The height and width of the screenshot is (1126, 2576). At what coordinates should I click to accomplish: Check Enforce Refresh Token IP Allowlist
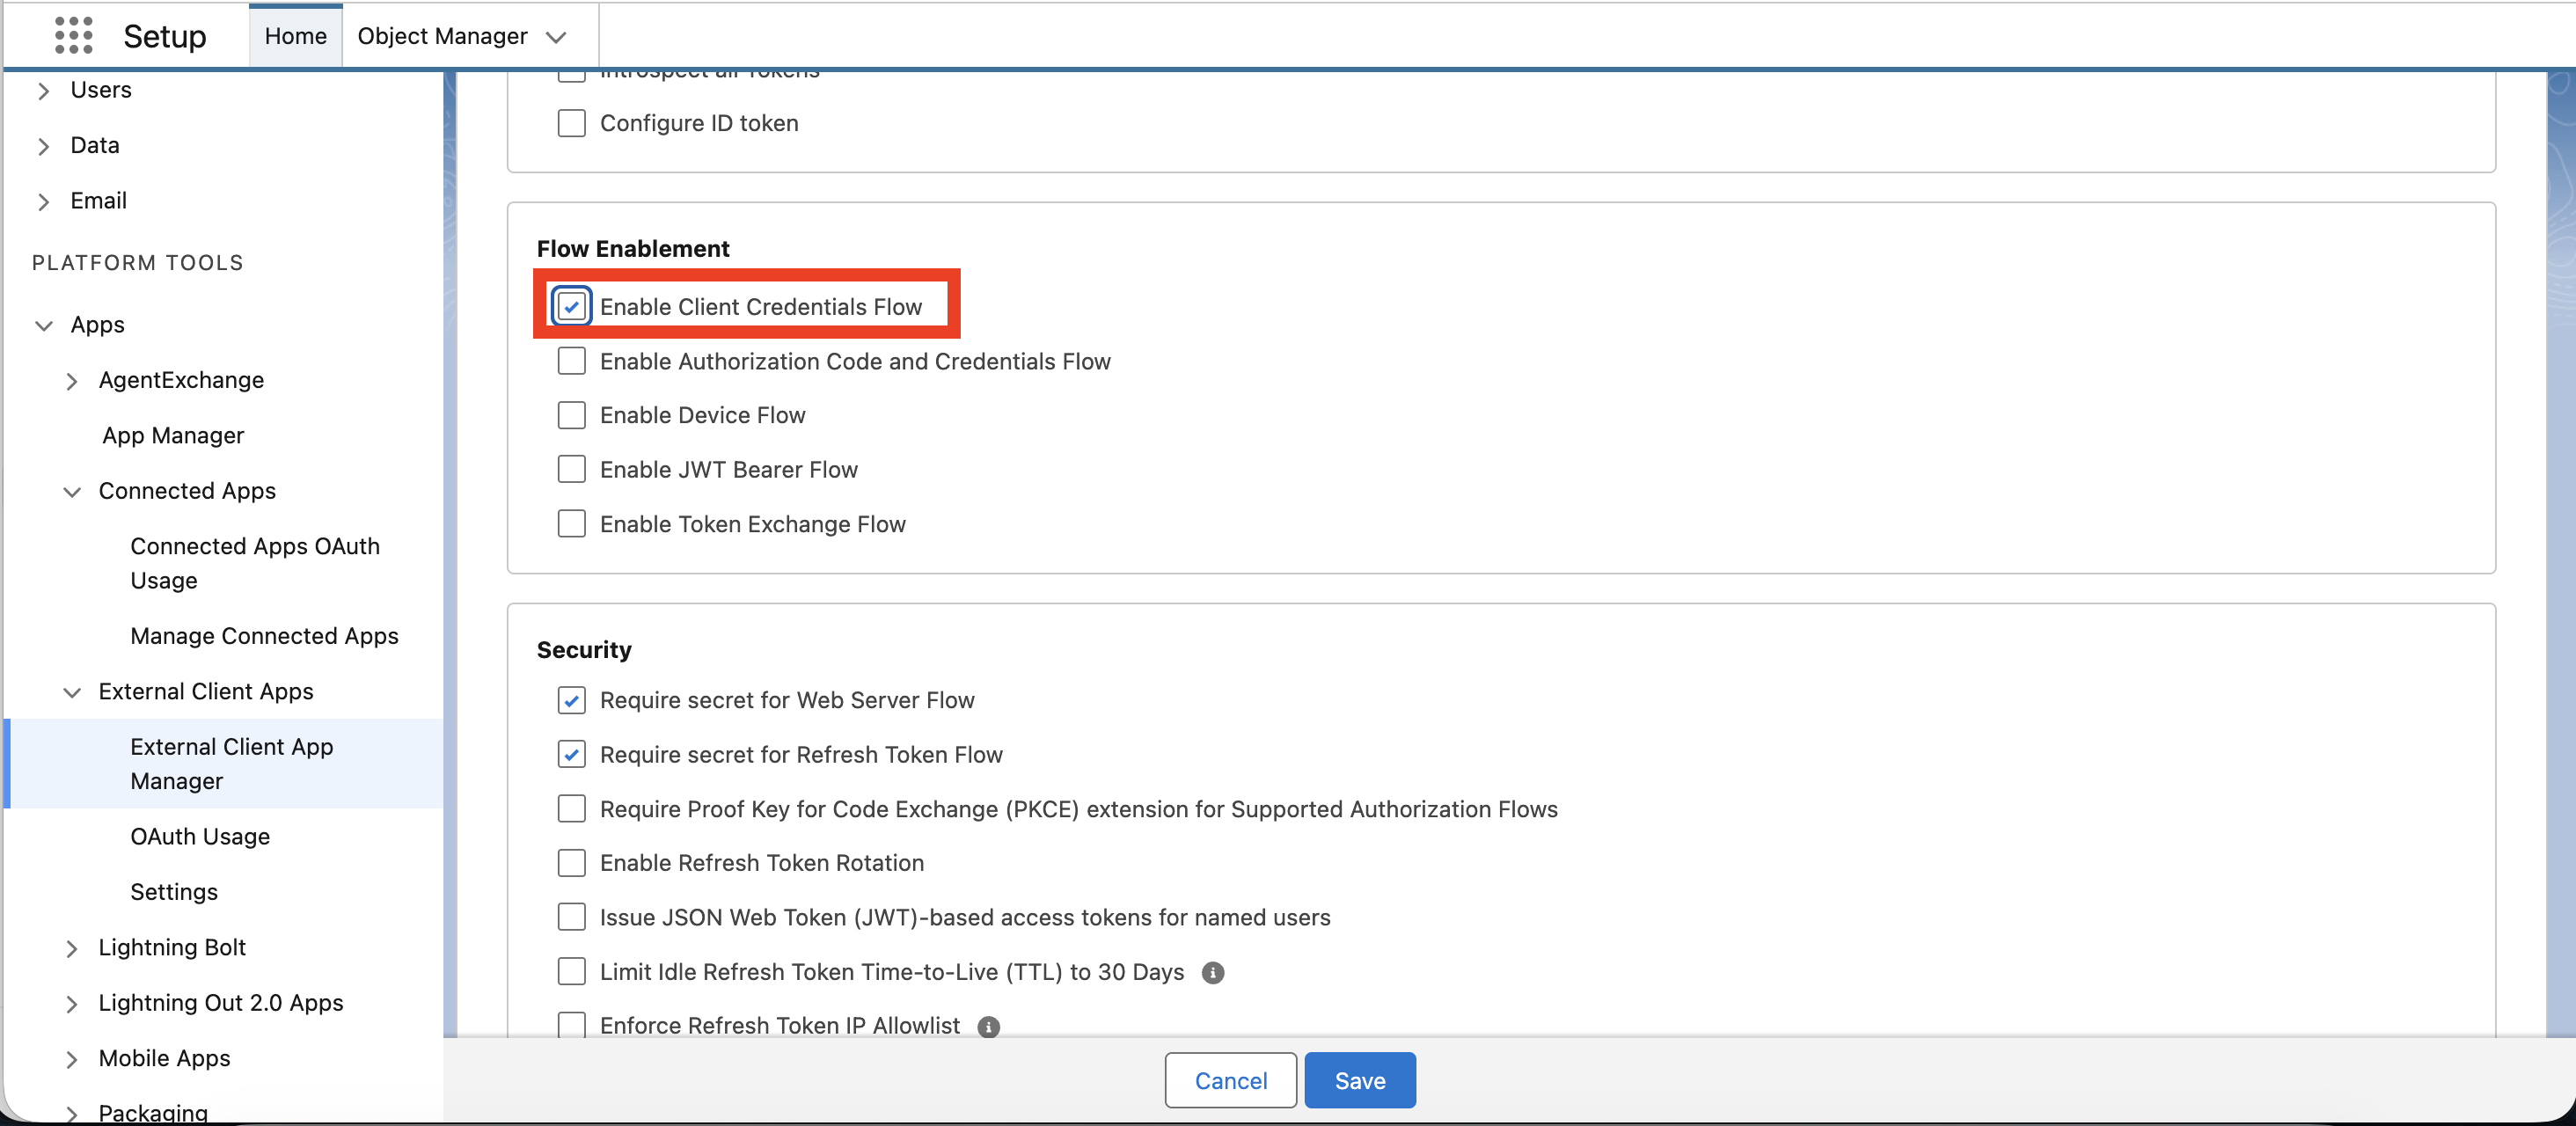(x=571, y=1025)
